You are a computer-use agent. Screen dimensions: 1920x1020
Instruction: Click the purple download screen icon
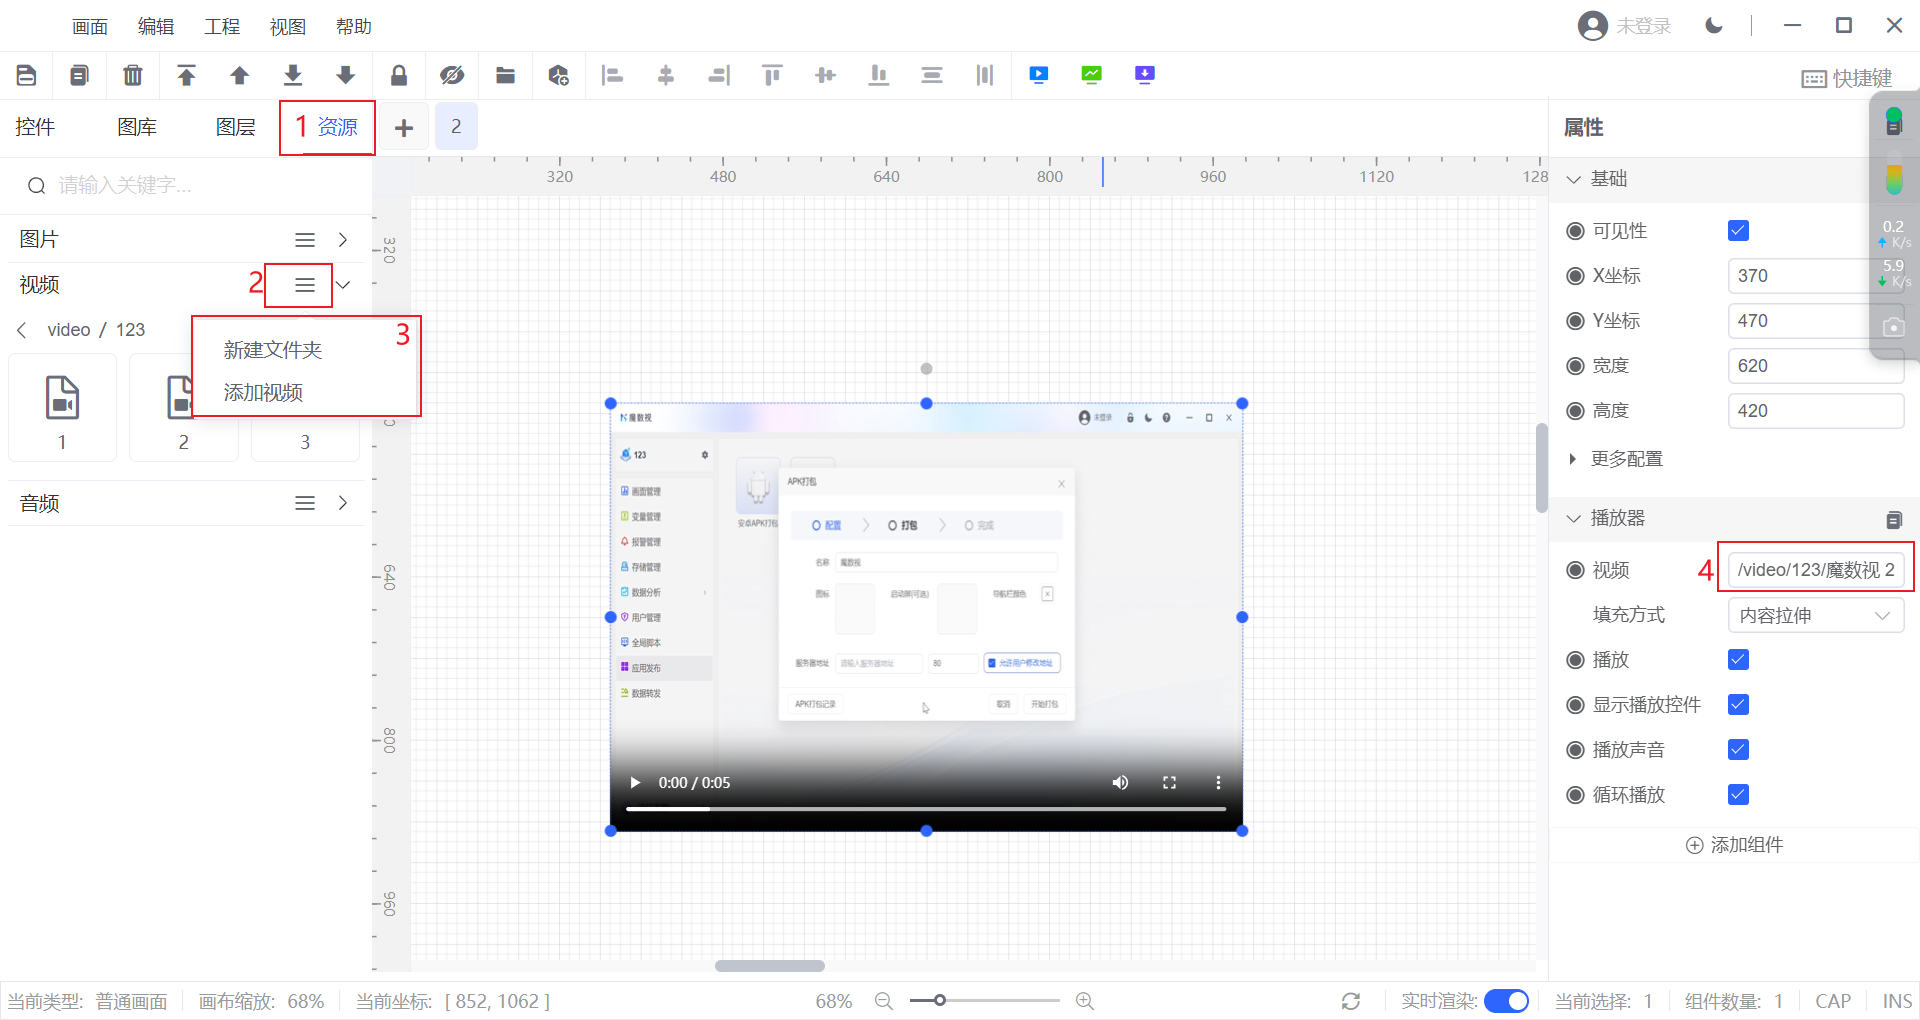tap(1145, 75)
